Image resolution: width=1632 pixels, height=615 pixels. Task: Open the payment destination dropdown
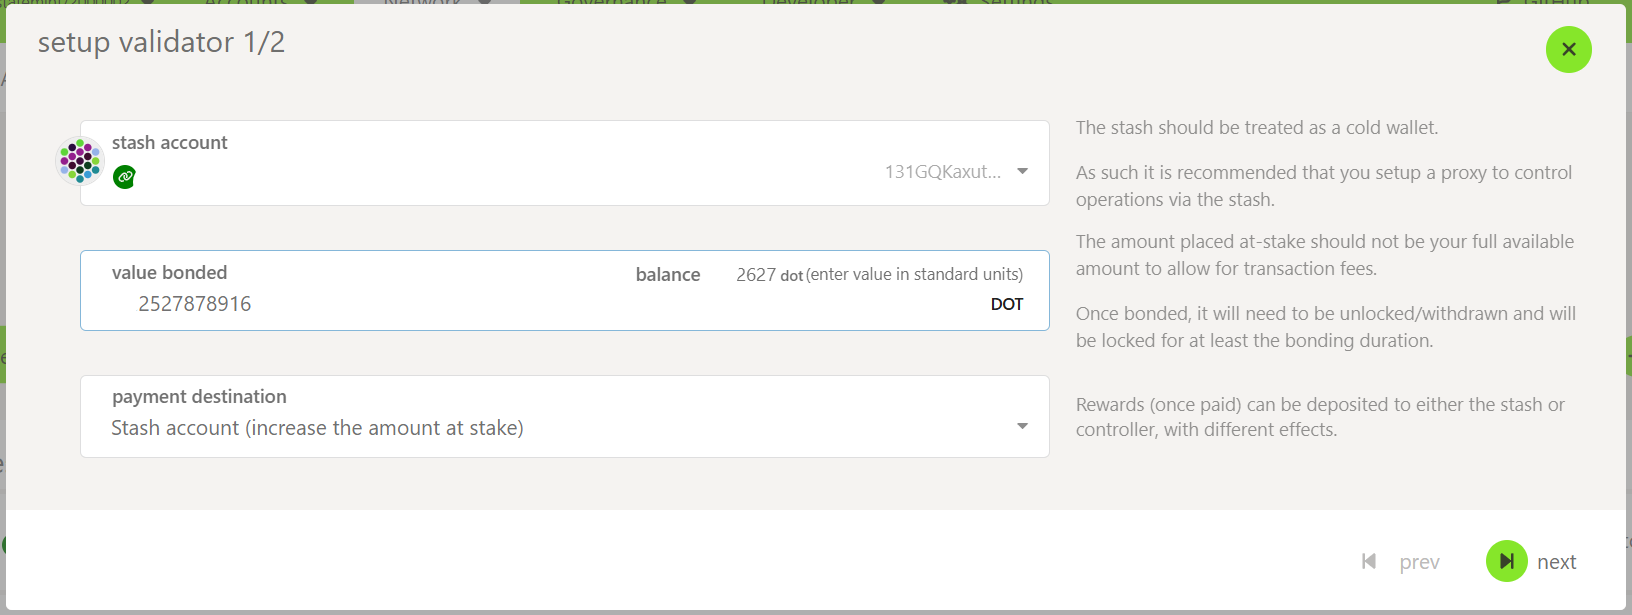point(1022,426)
